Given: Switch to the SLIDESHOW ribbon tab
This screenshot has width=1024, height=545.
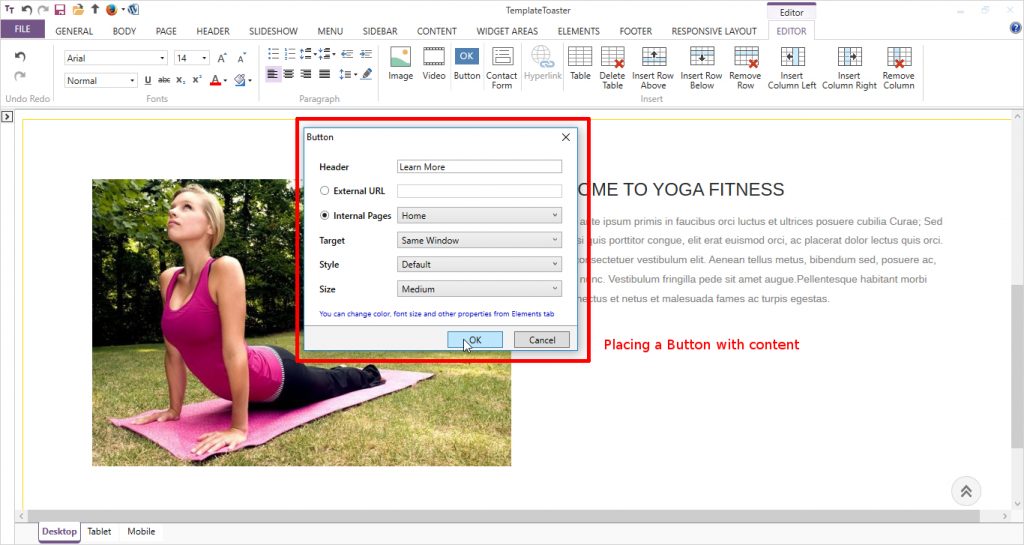Looking at the screenshot, I should point(272,31).
